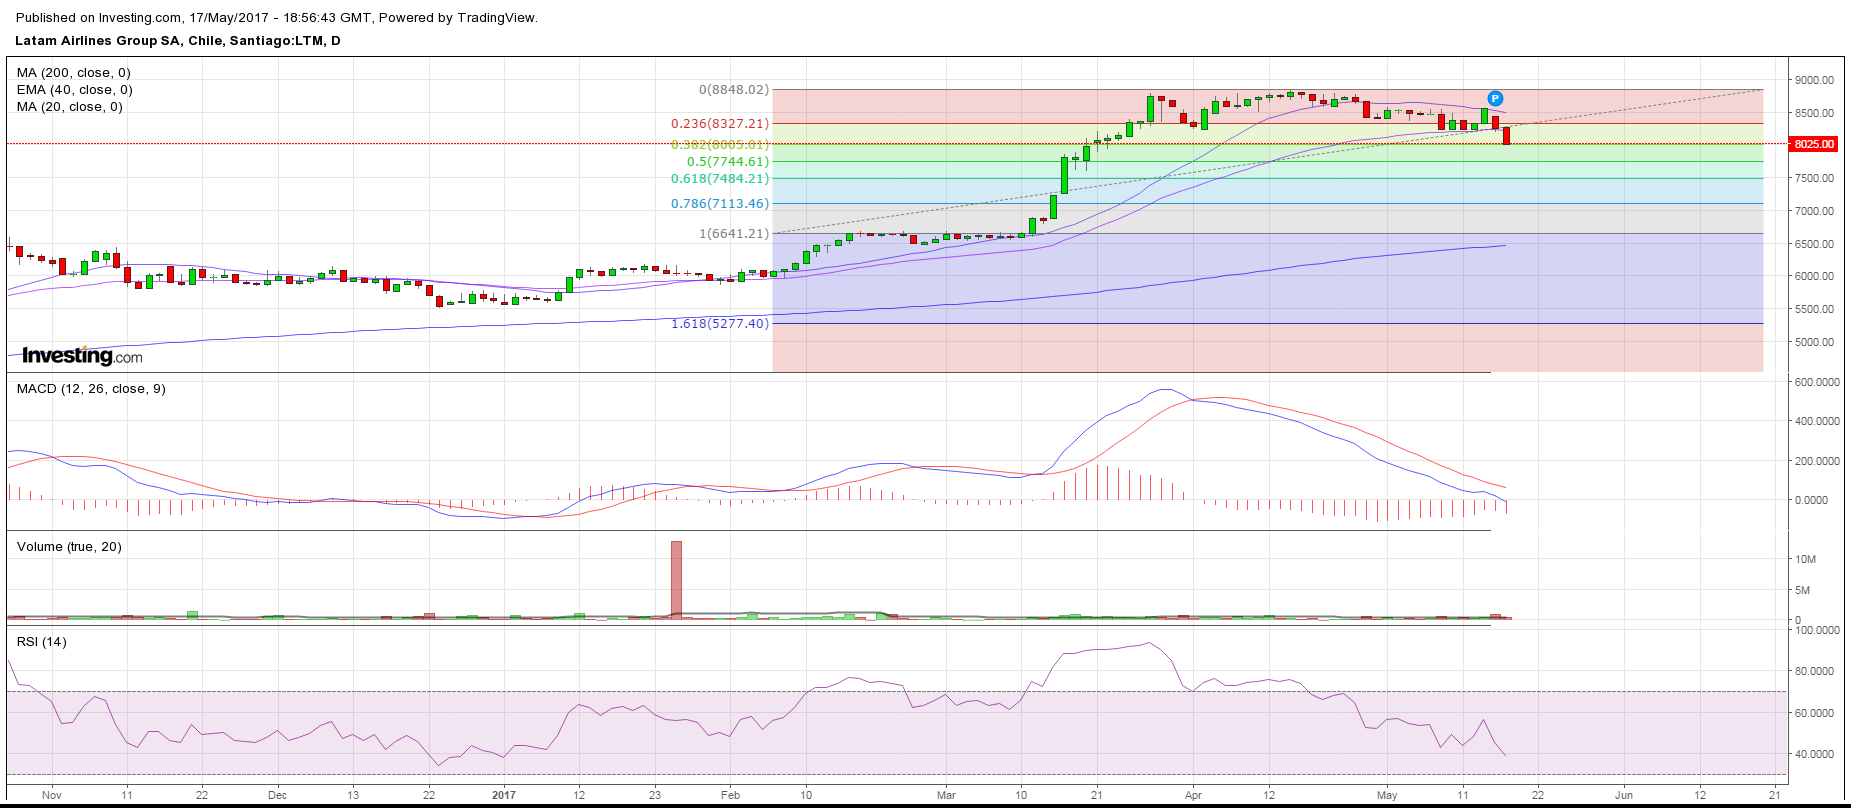This screenshot has height=808, width=1851.
Task: Click the 80.0000 RSI axis label
Action: pyautogui.click(x=1817, y=672)
